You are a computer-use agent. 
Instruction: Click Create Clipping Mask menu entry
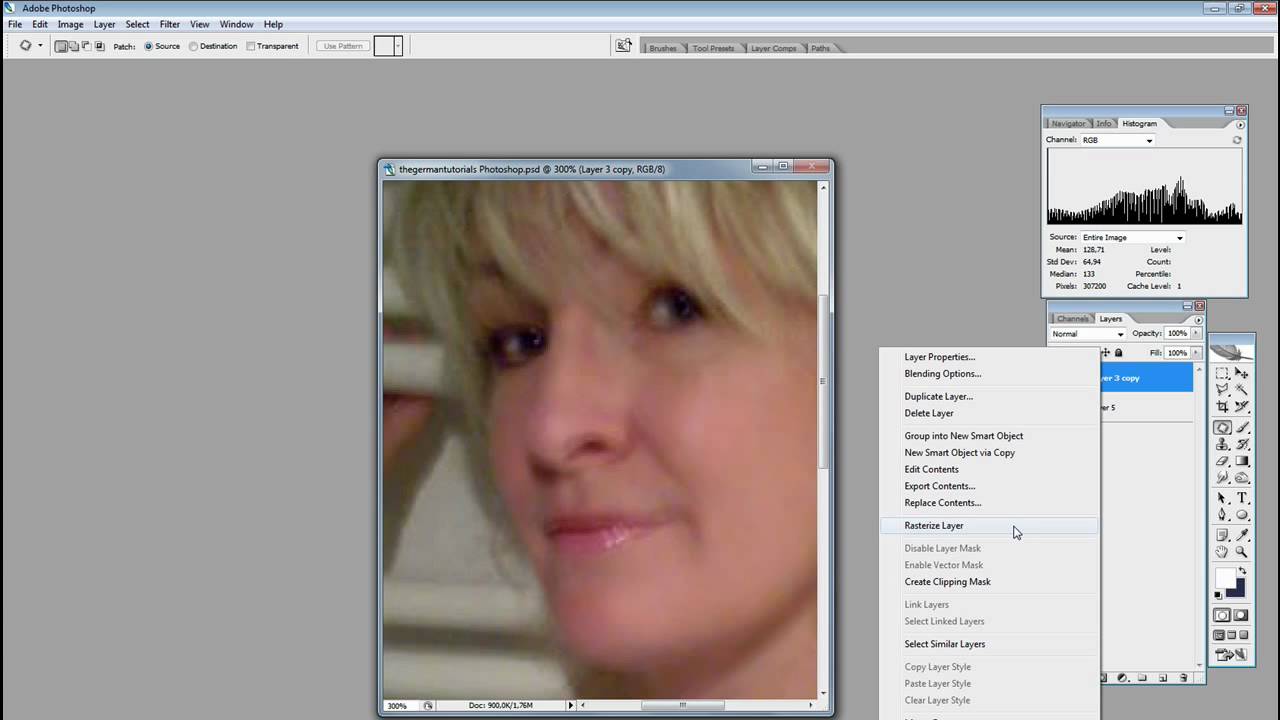click(947, 582)
